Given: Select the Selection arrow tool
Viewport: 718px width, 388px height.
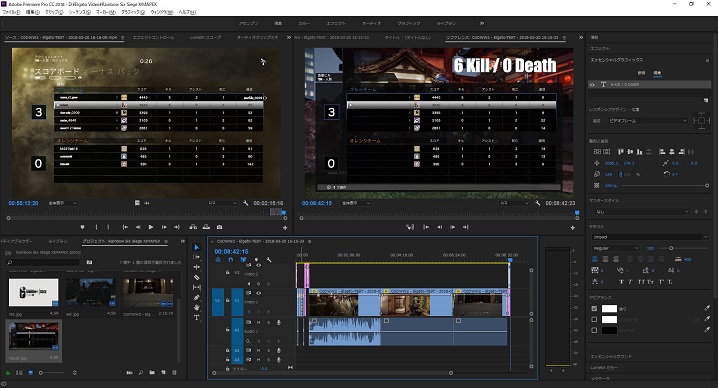Looking at the screenshot, I should pyautogui.click(x=196, y=247).
